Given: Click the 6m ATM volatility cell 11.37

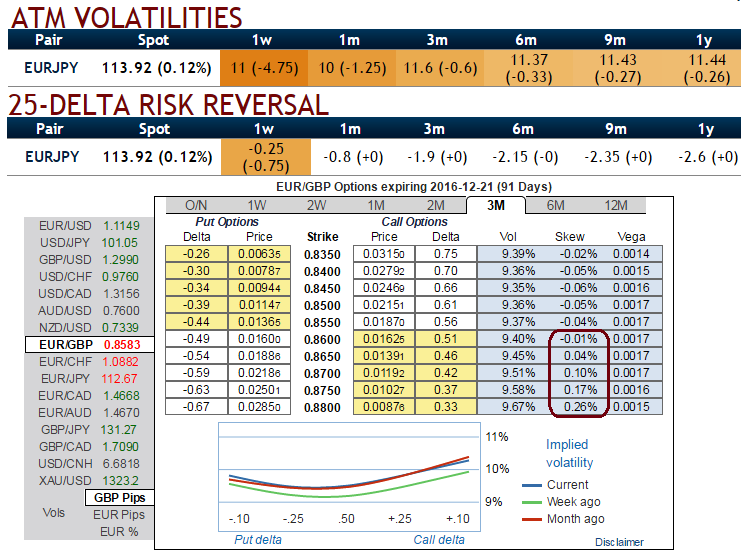Looking at the screenshot, I should click(x=528, y=68).
